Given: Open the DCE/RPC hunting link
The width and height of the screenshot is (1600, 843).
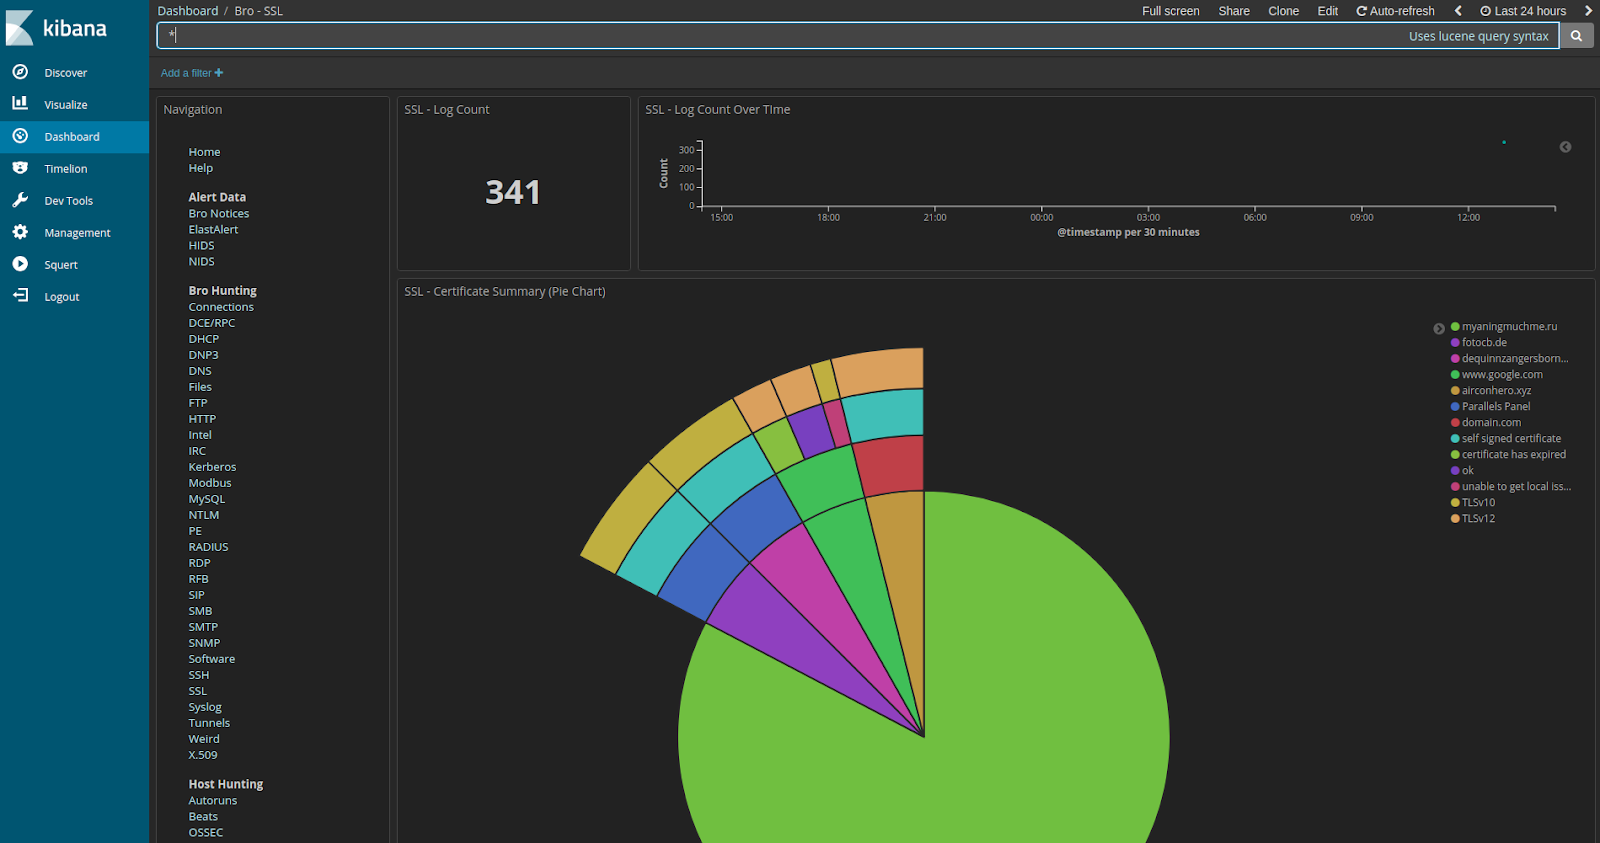Looking at the screenshot, I should tap(212, 323).
